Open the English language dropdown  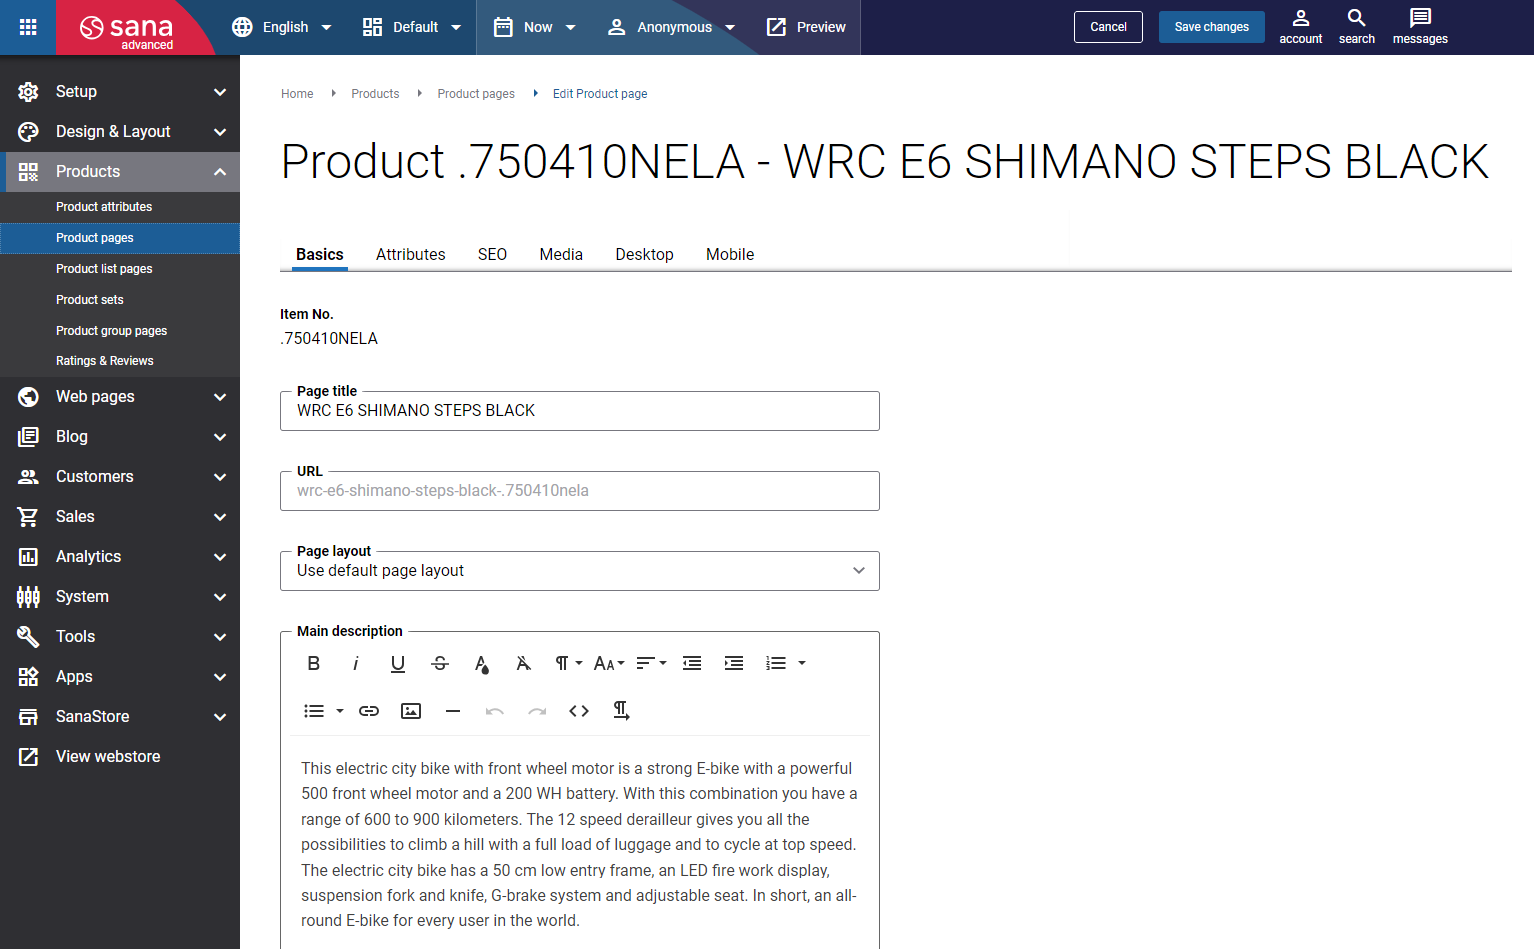[x=281, y=27]
